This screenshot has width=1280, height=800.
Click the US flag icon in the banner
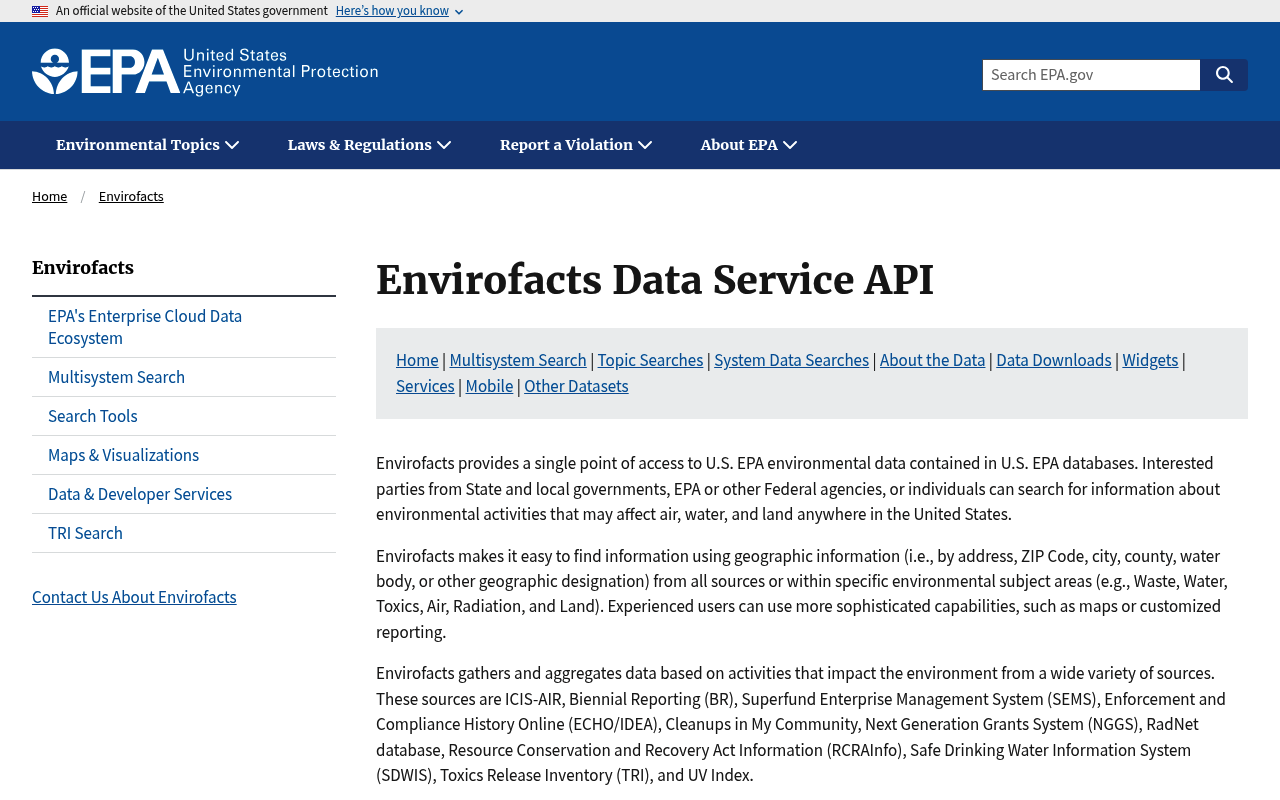point(40,11)
